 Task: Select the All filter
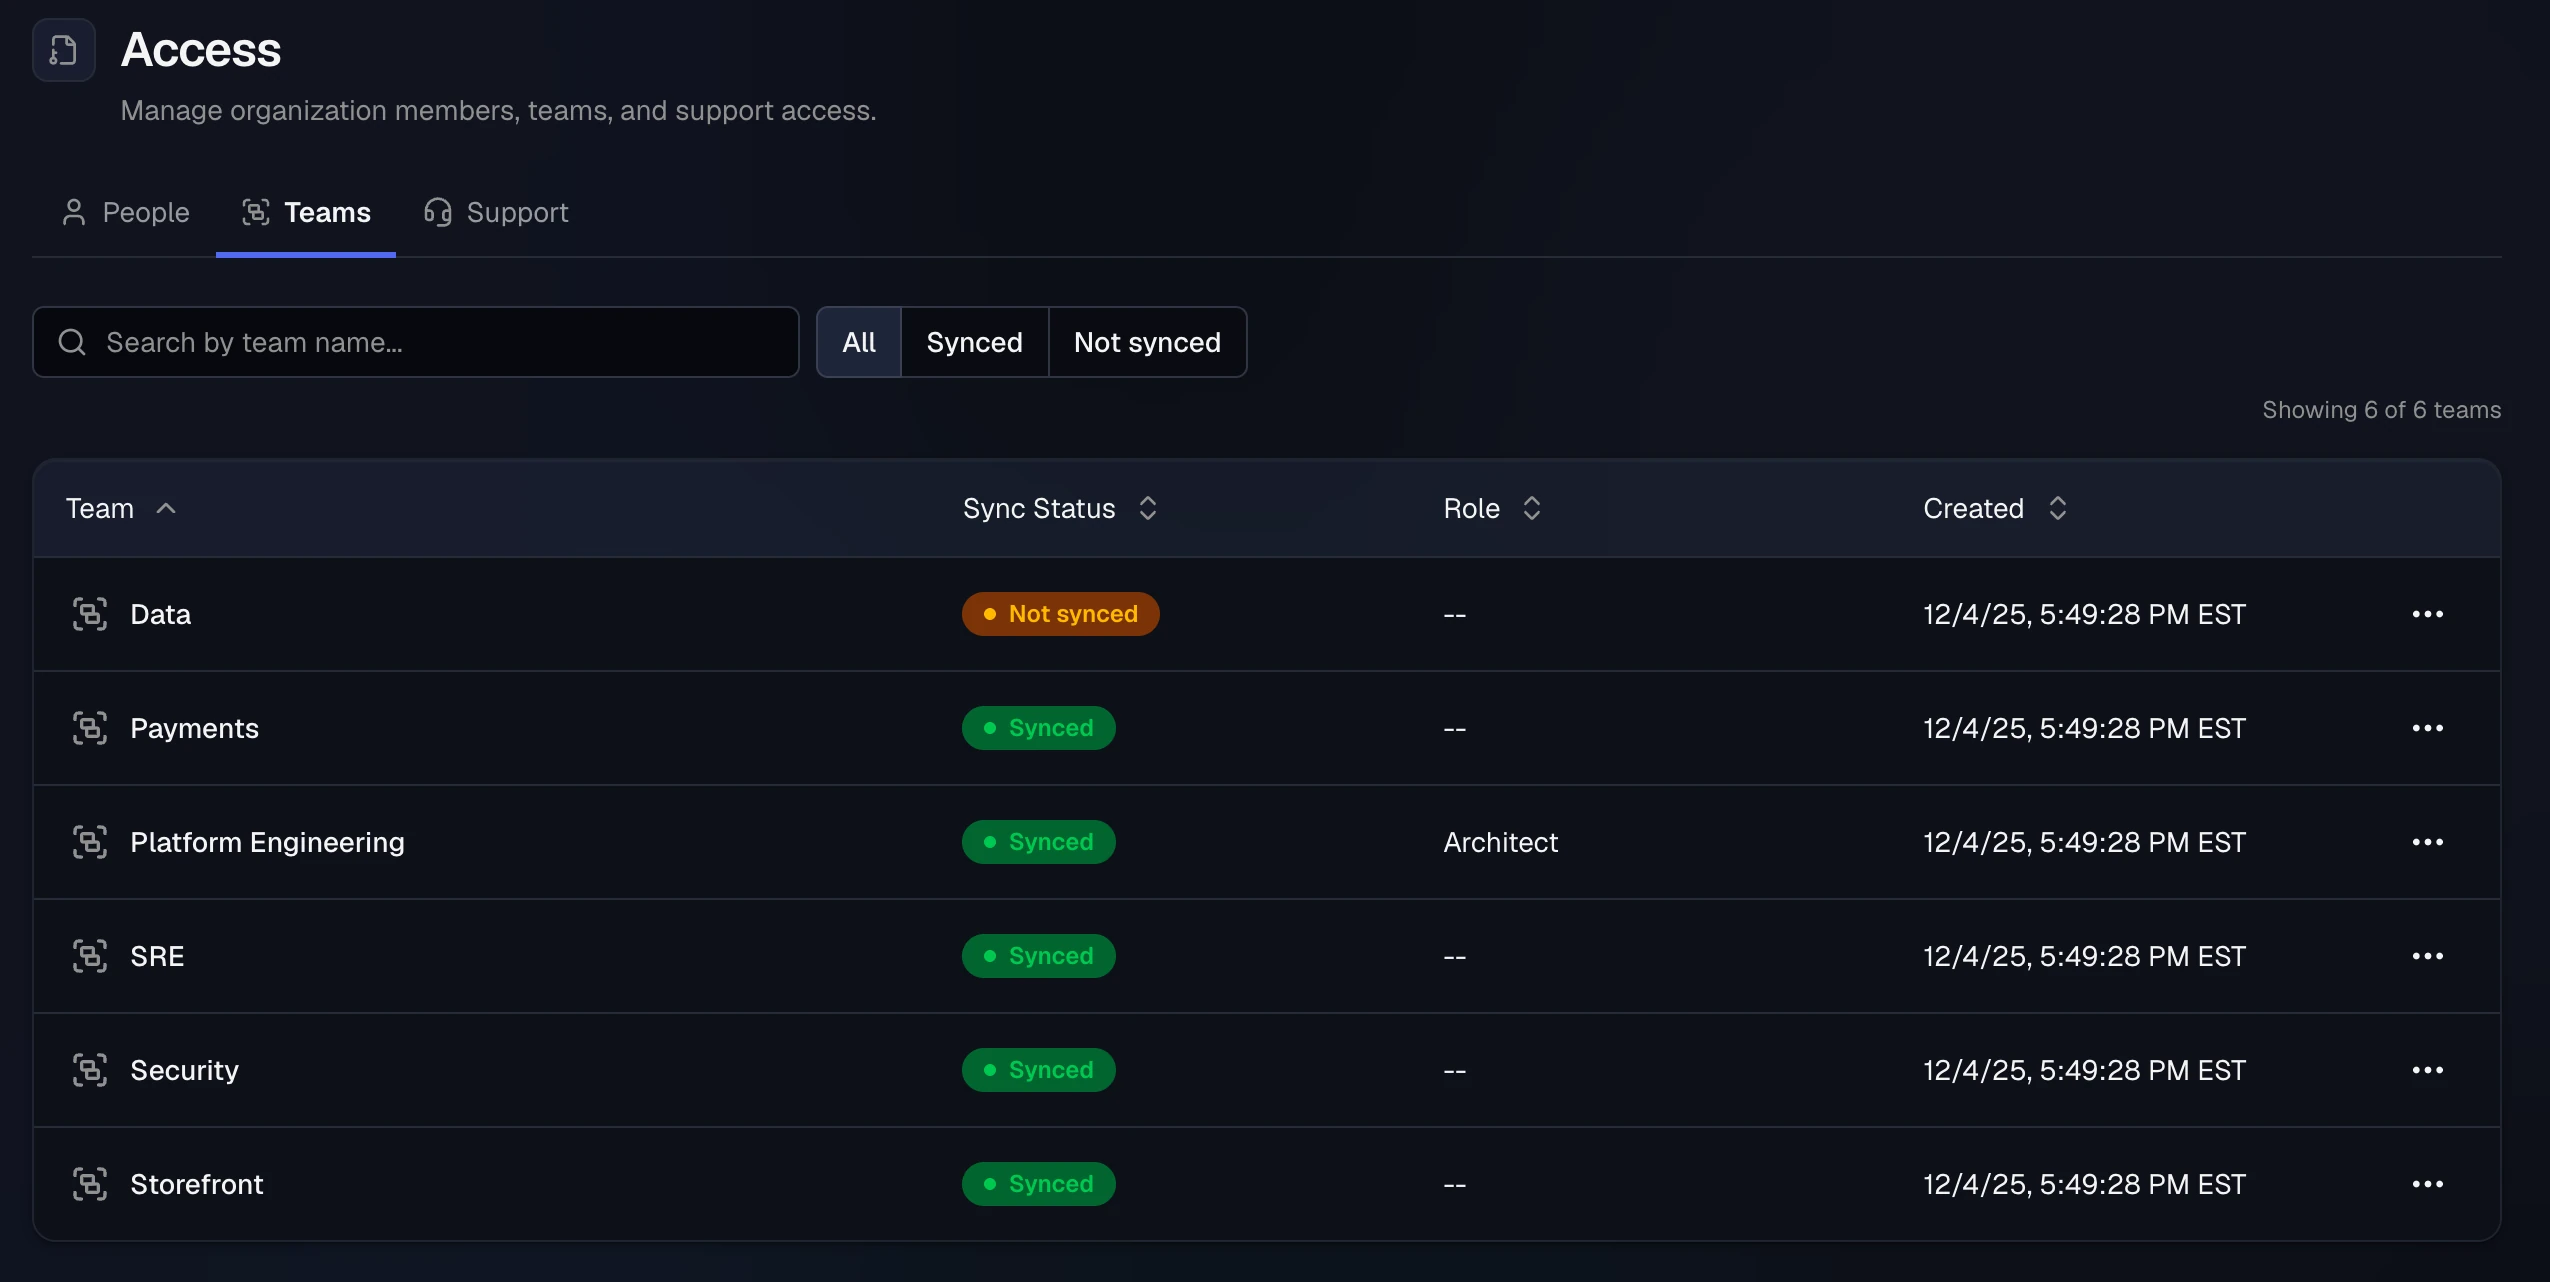click(859, 342)
